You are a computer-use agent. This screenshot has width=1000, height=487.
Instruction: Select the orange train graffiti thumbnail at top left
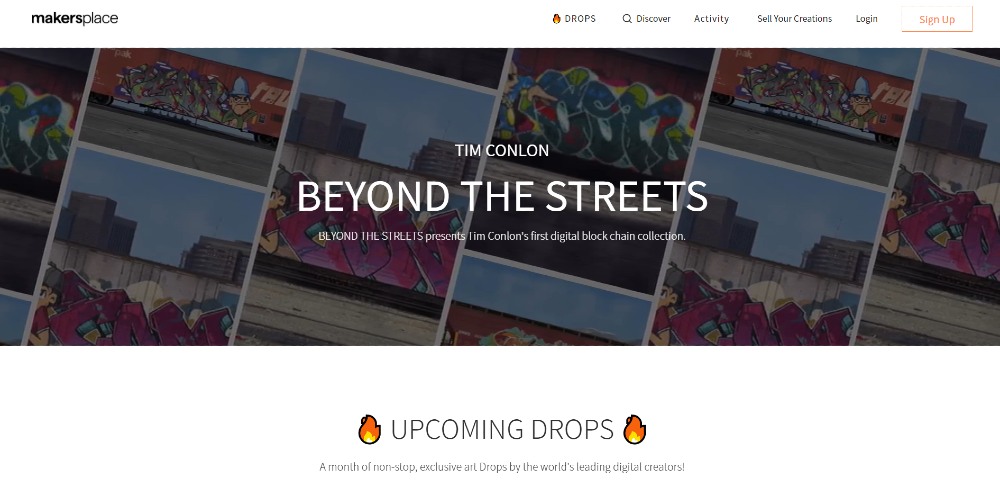pyautogui.click(x=191, y=96)
